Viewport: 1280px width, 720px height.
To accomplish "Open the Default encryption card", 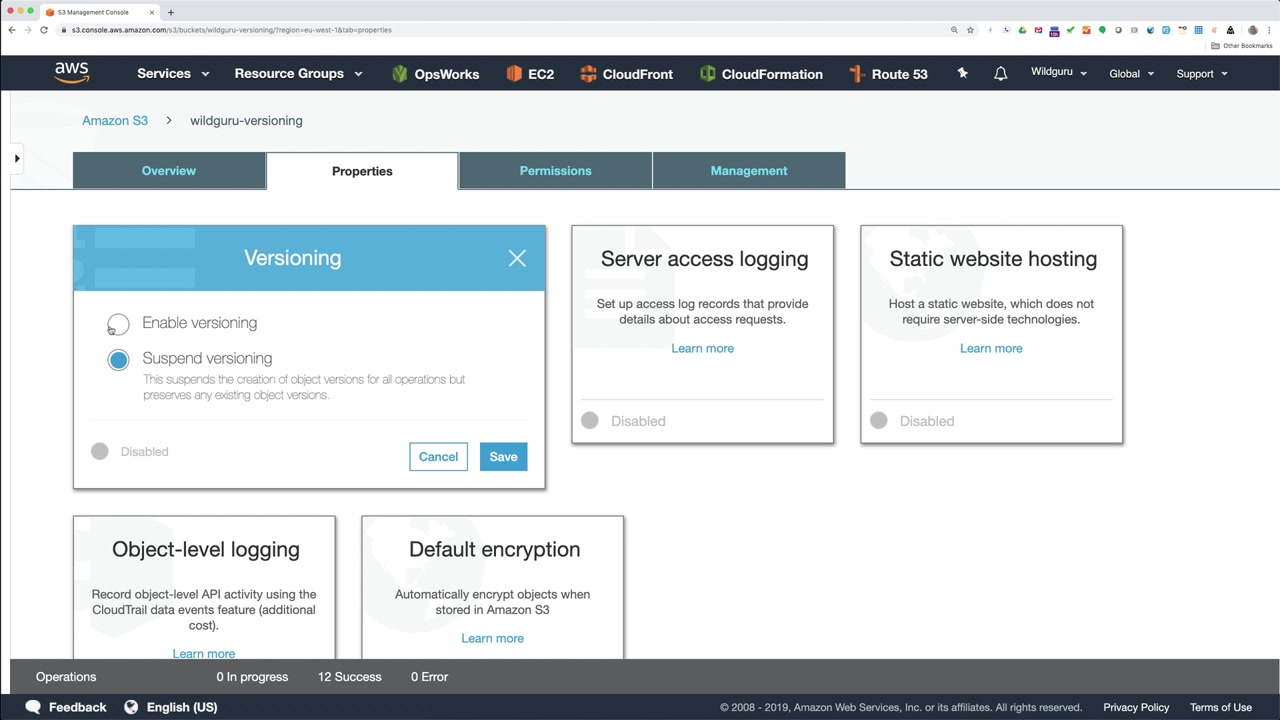I will (492, 587).
